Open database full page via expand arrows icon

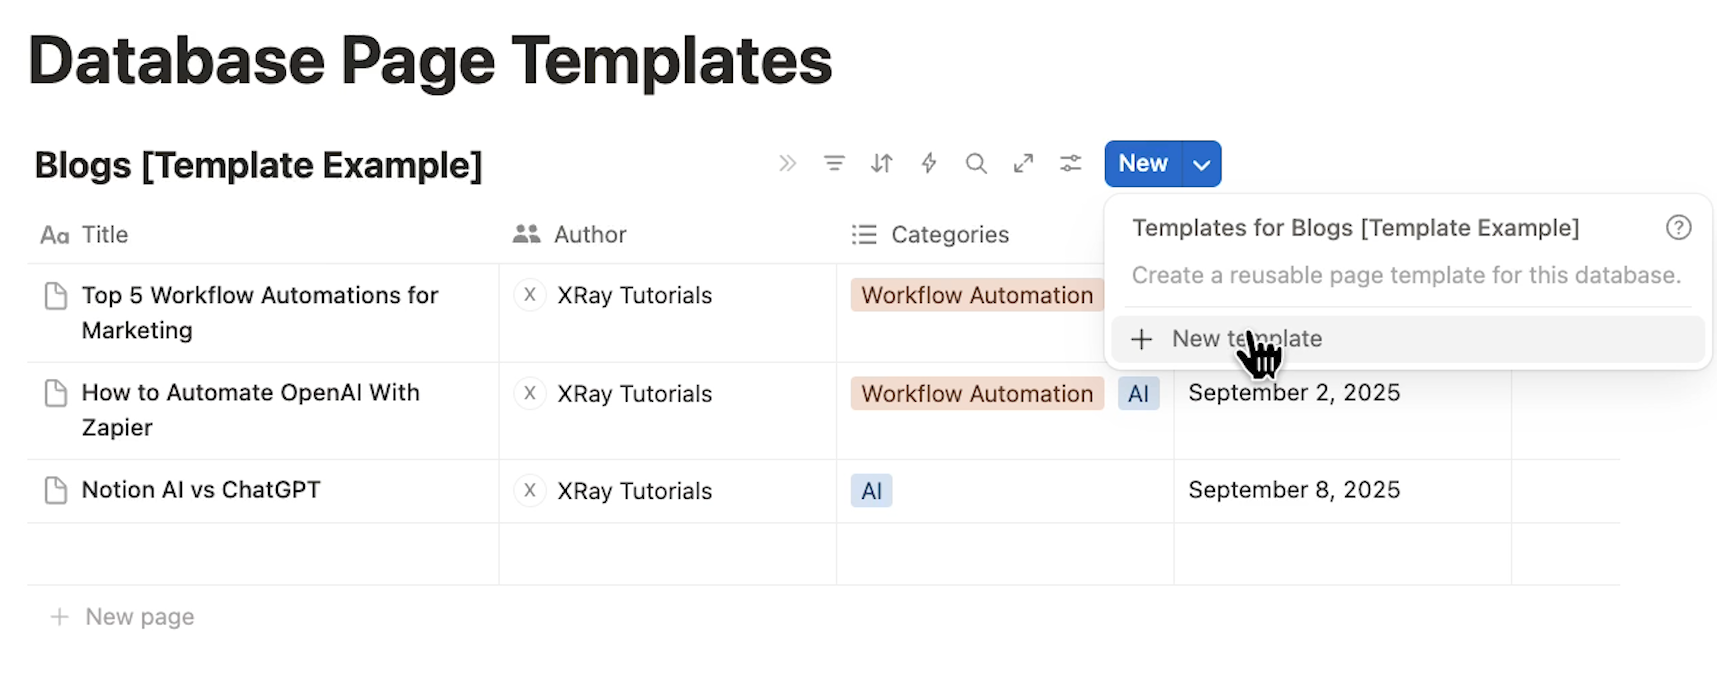(1023, 163)
